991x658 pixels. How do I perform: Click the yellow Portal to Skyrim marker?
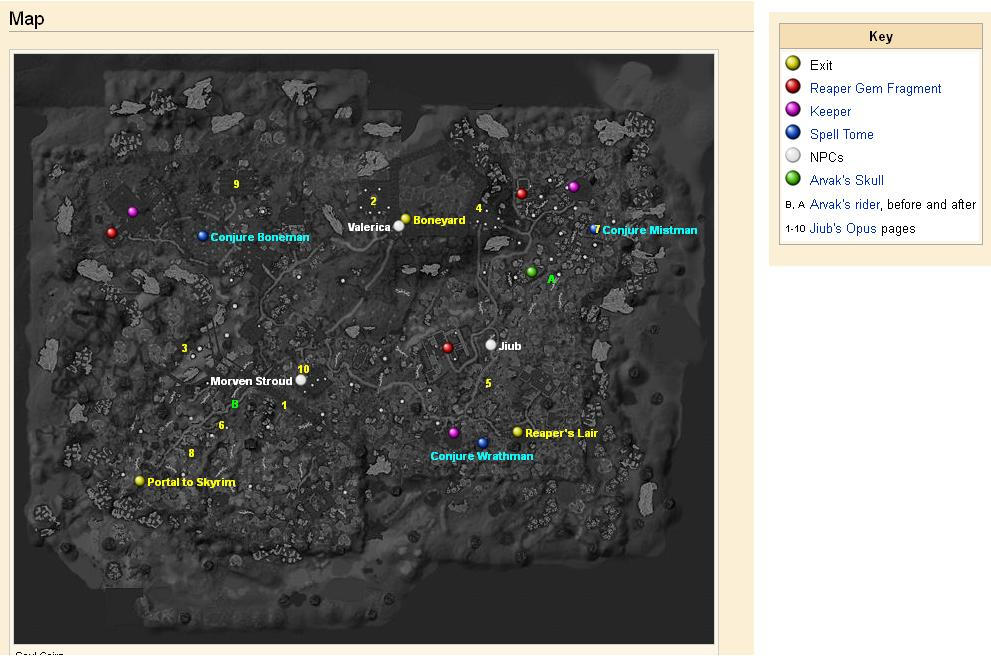click(139, 481)
